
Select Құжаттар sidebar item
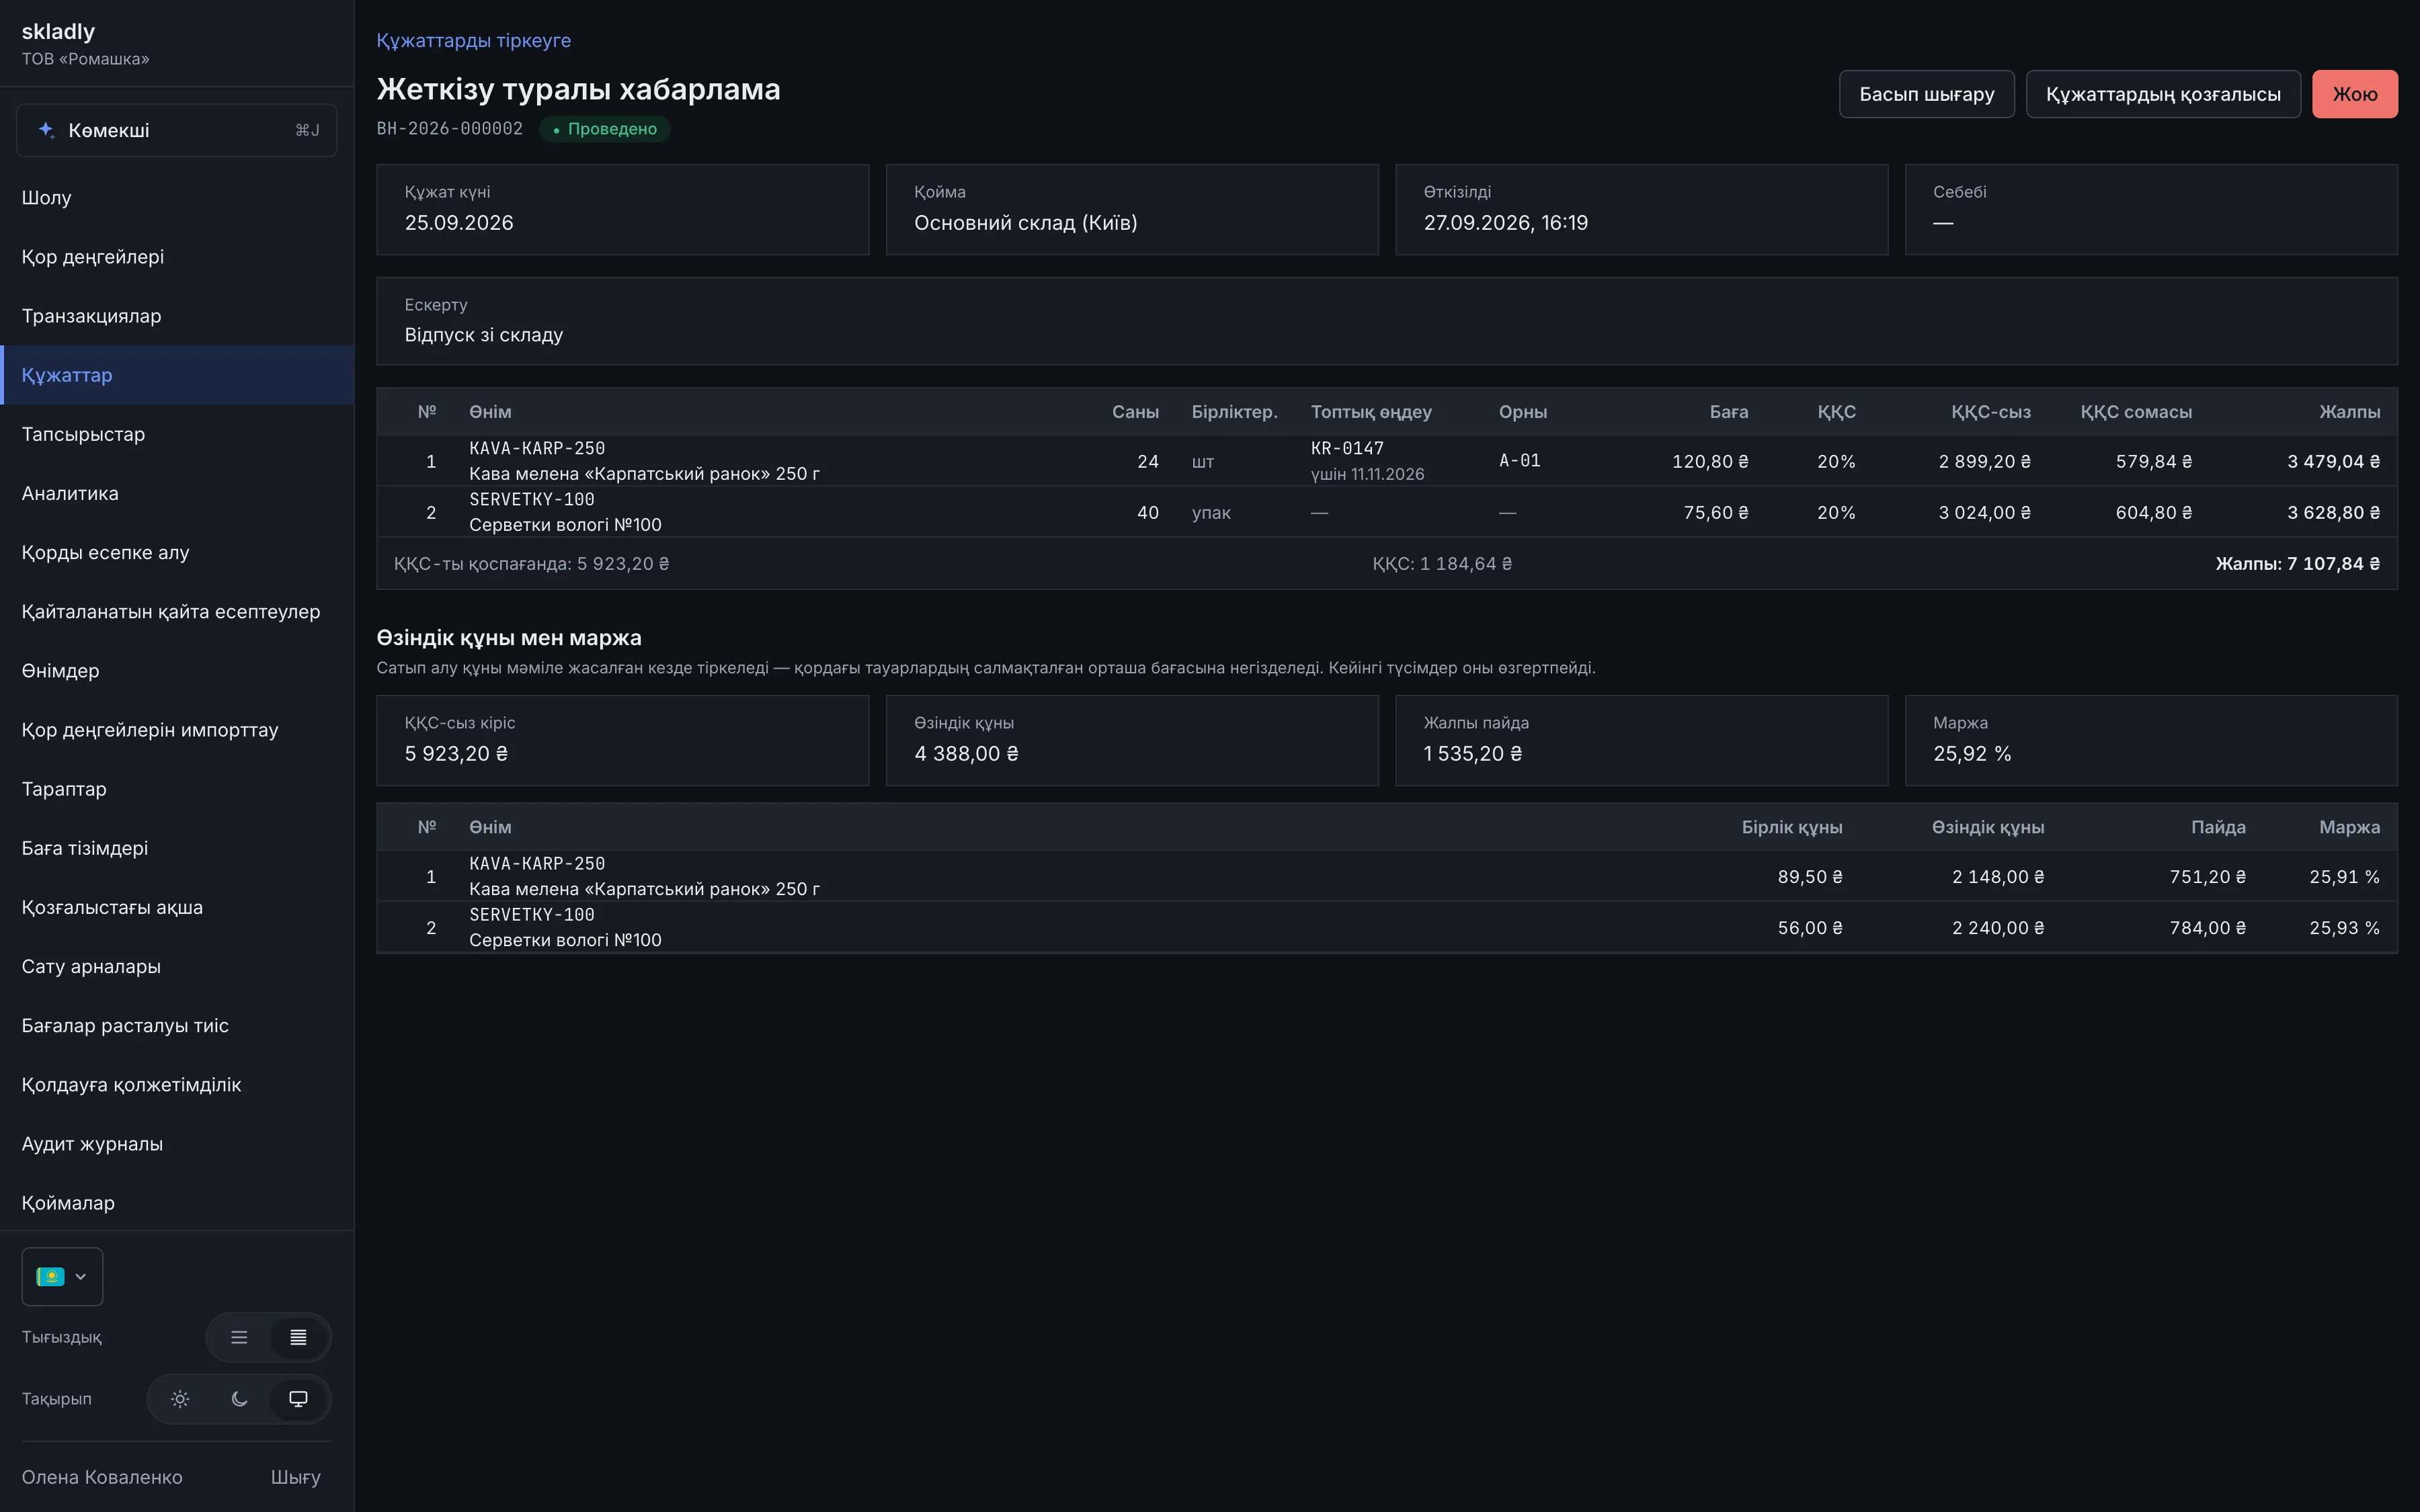pos(177,375)
